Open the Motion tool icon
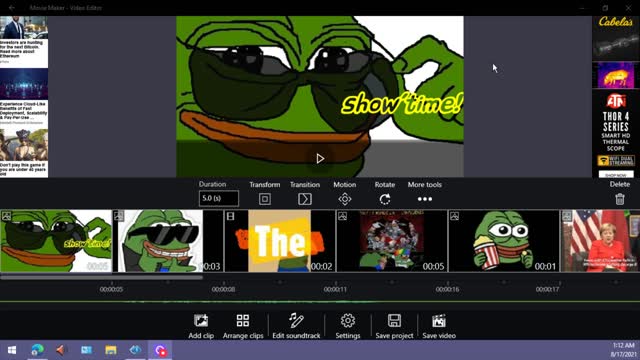640x360 pixels. [x=344, y=199]
